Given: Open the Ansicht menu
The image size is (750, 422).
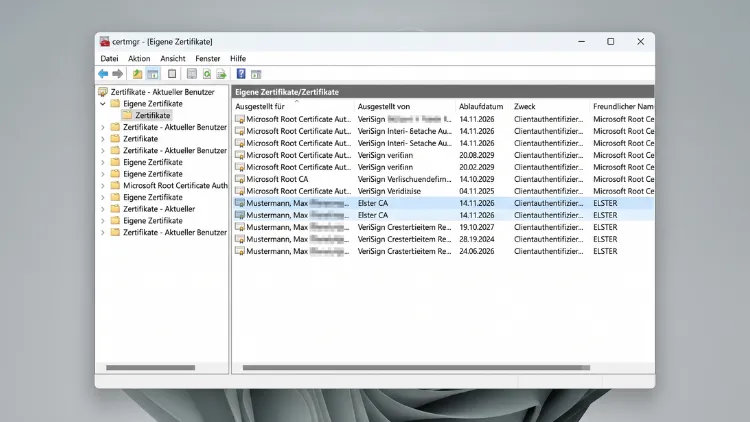Looking at the screenshot, I should click(x=173, y=58).
